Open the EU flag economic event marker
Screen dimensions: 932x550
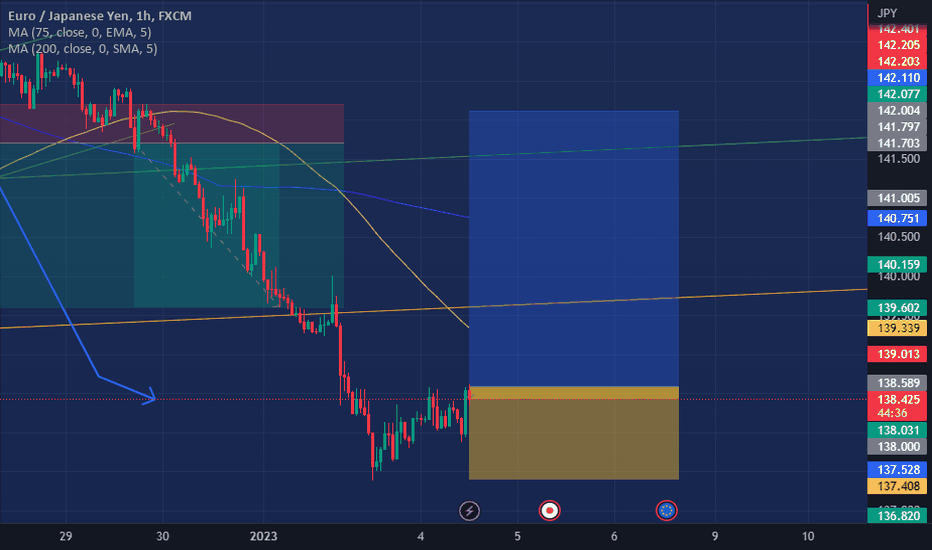(x=666, y=511)
